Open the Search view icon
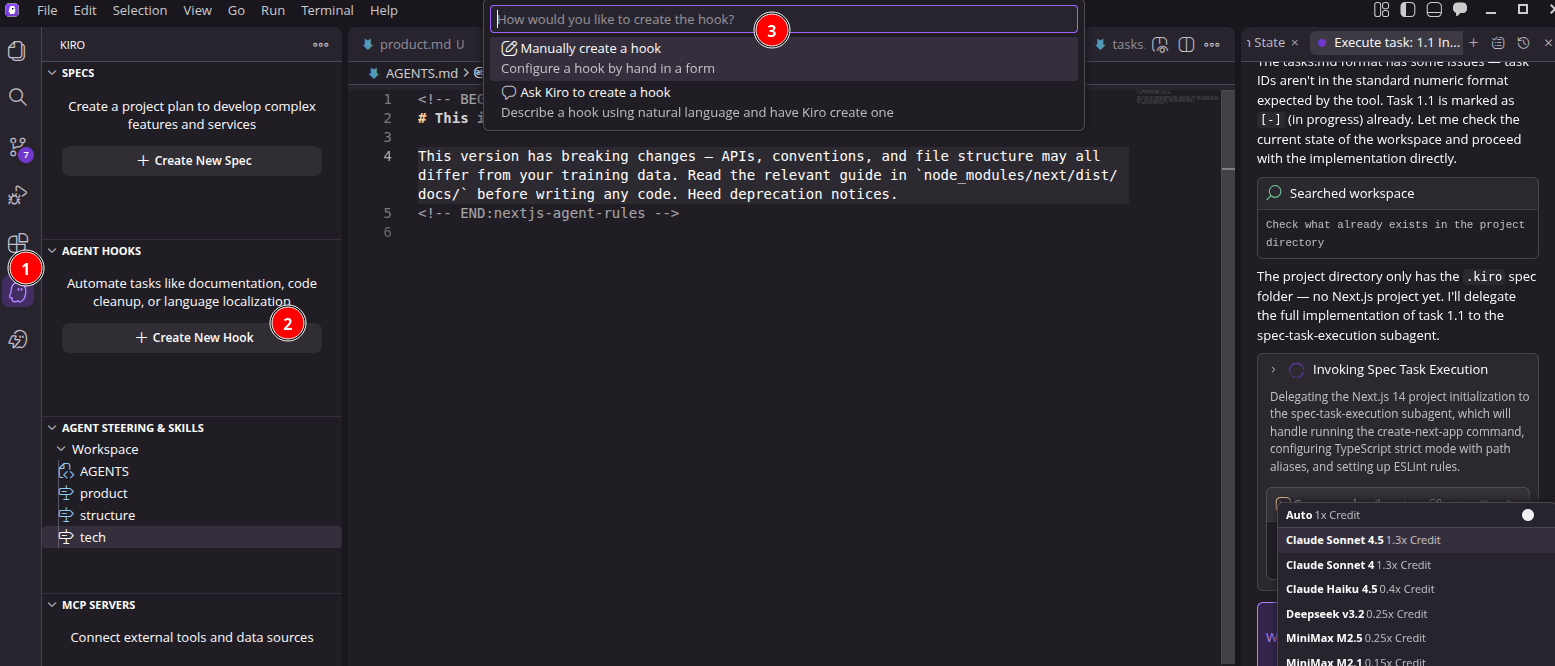1555x666 pixels. [17, 97]
